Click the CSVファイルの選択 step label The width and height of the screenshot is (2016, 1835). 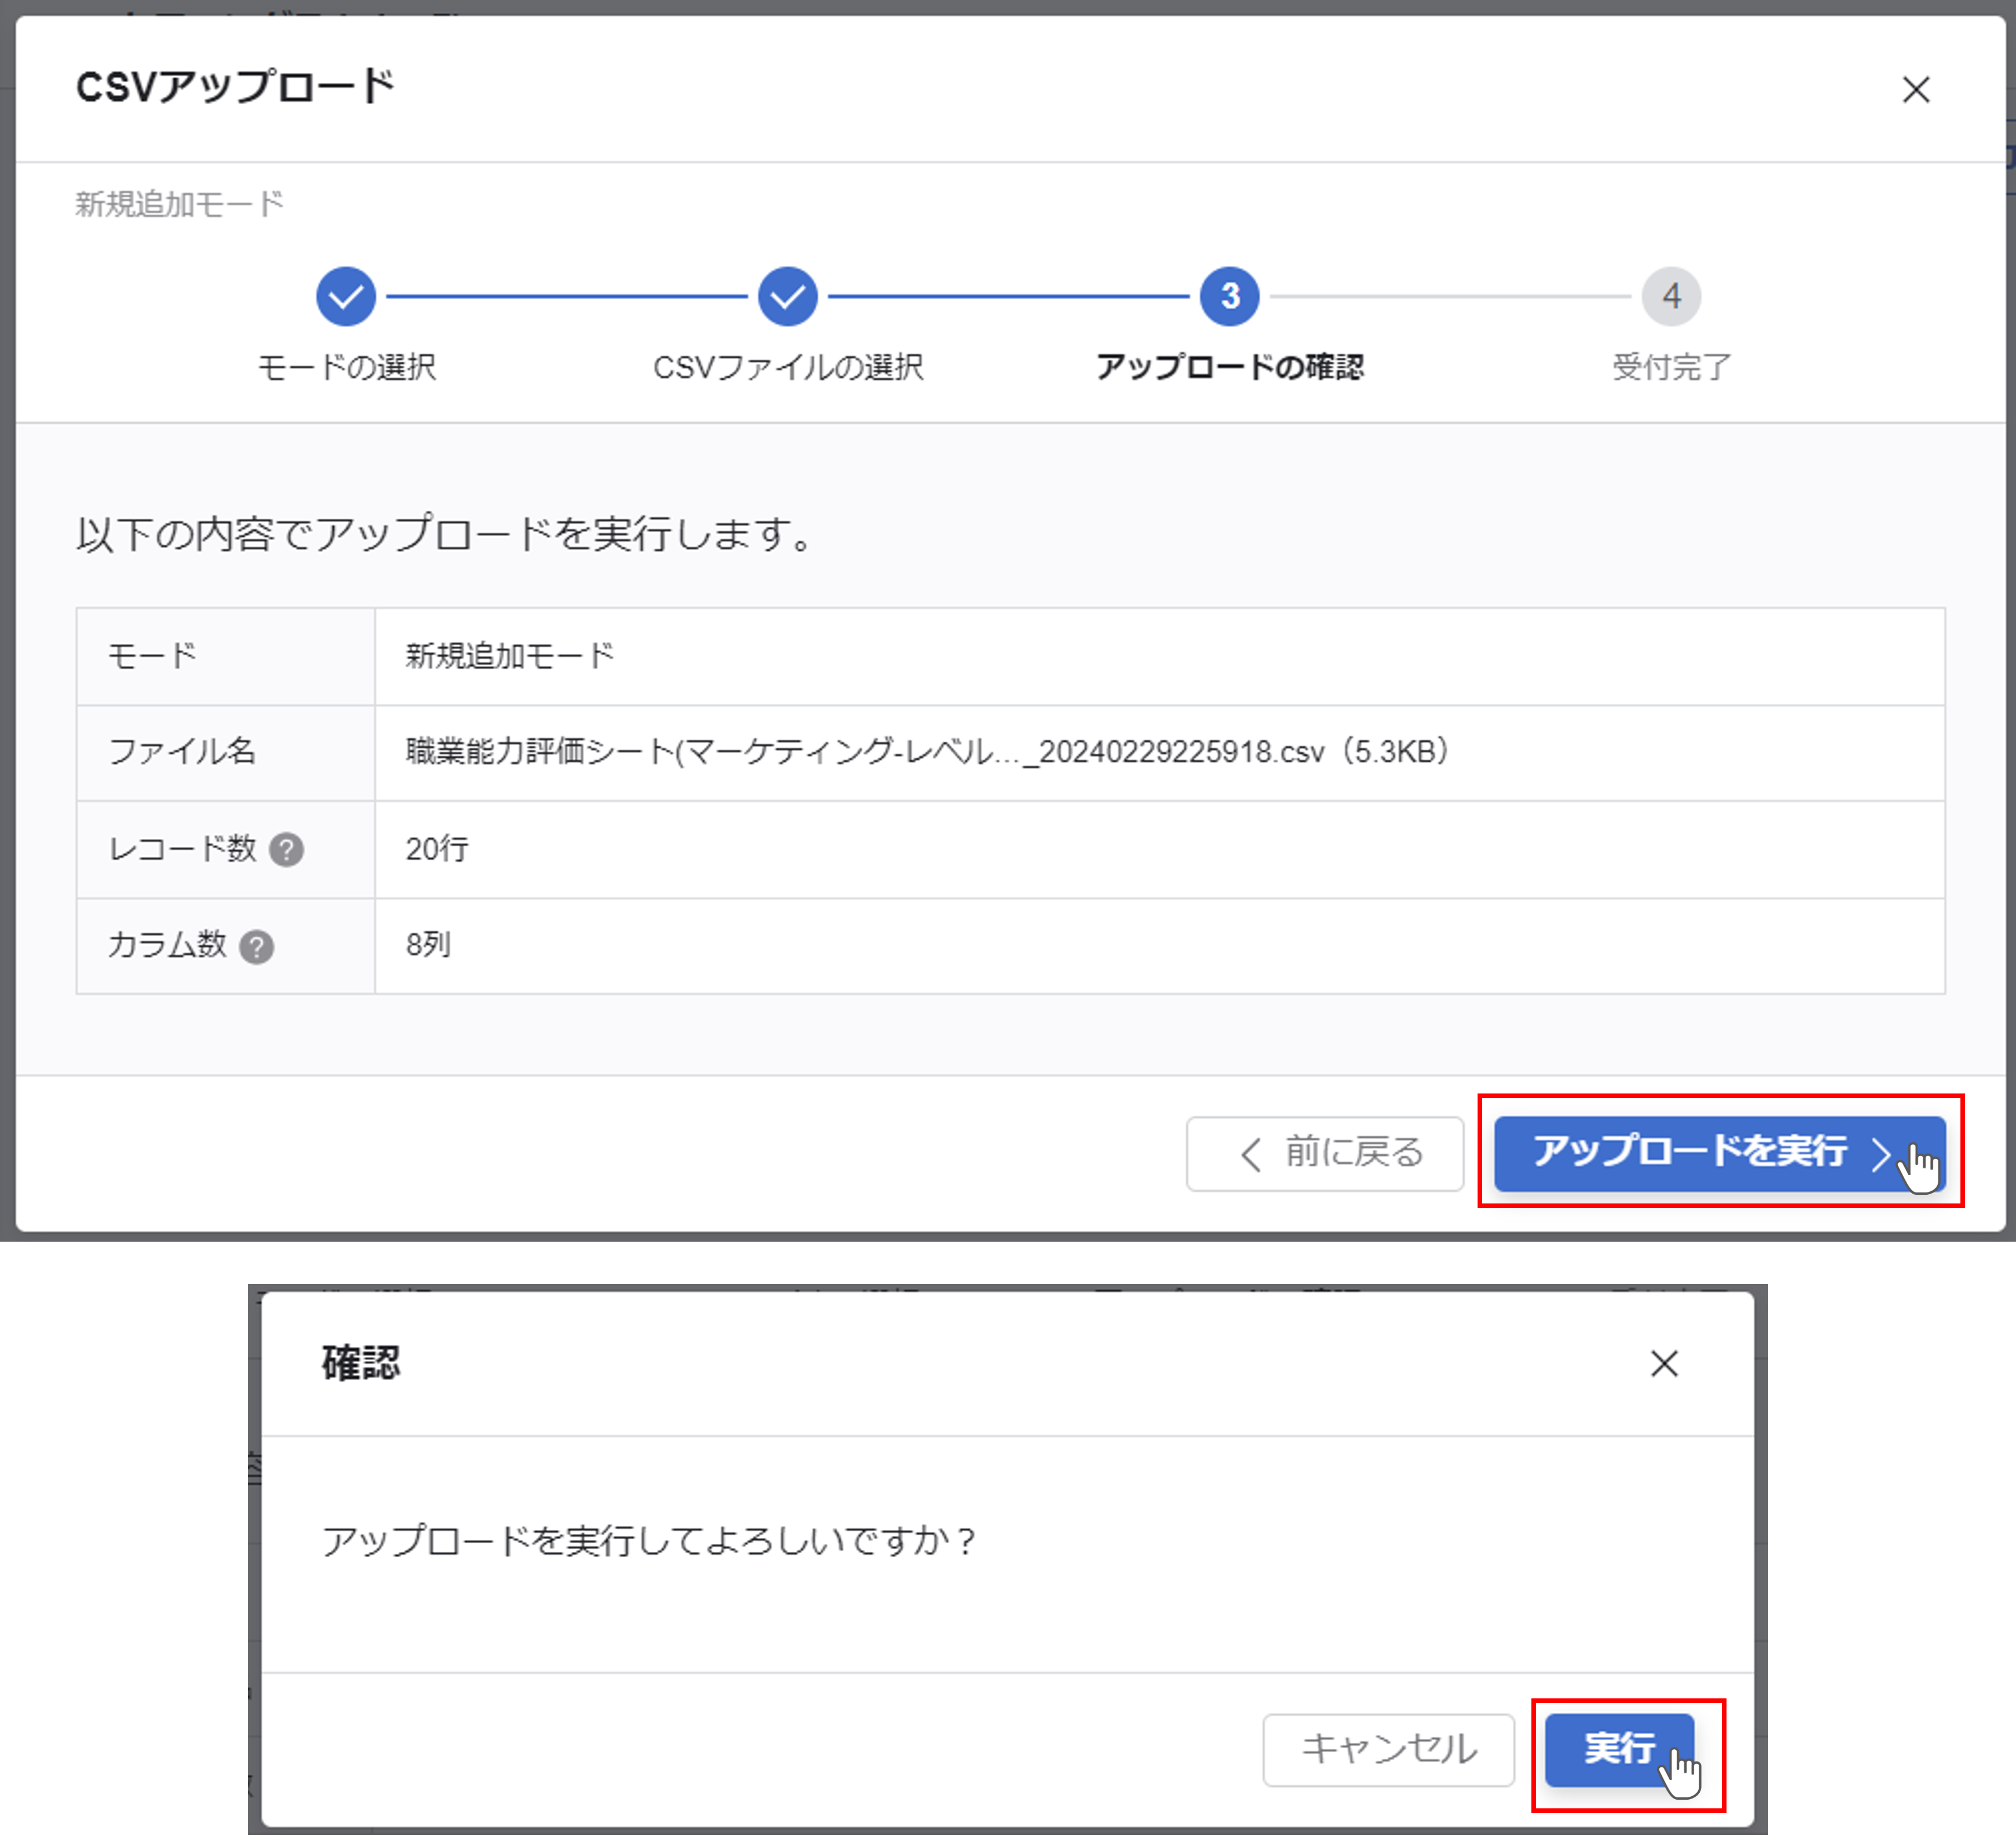pyautogui.click(x=789, y=367)
